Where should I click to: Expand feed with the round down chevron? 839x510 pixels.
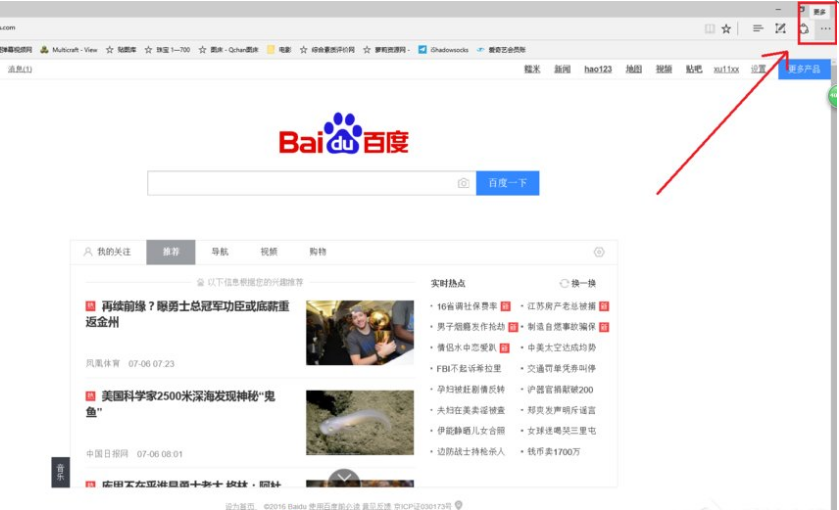tap(344, 478)
